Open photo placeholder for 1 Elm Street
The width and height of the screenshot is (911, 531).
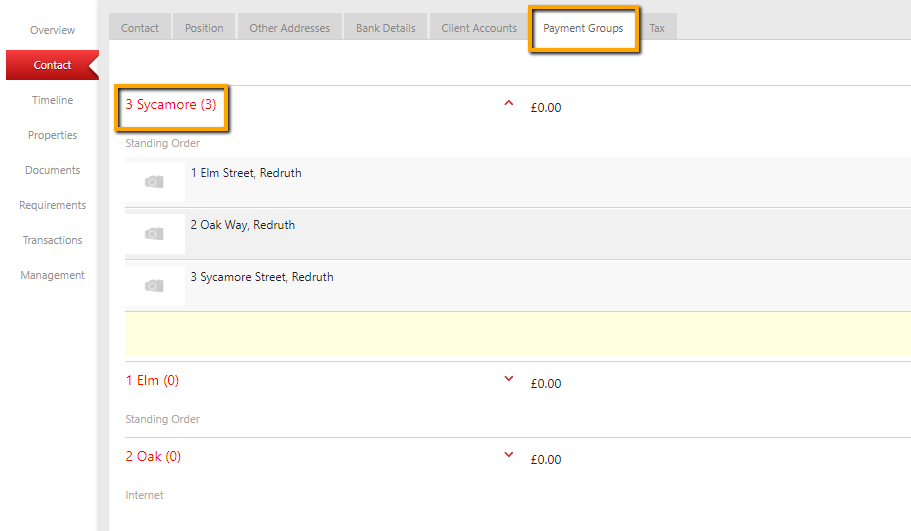(x=155, y=182)
